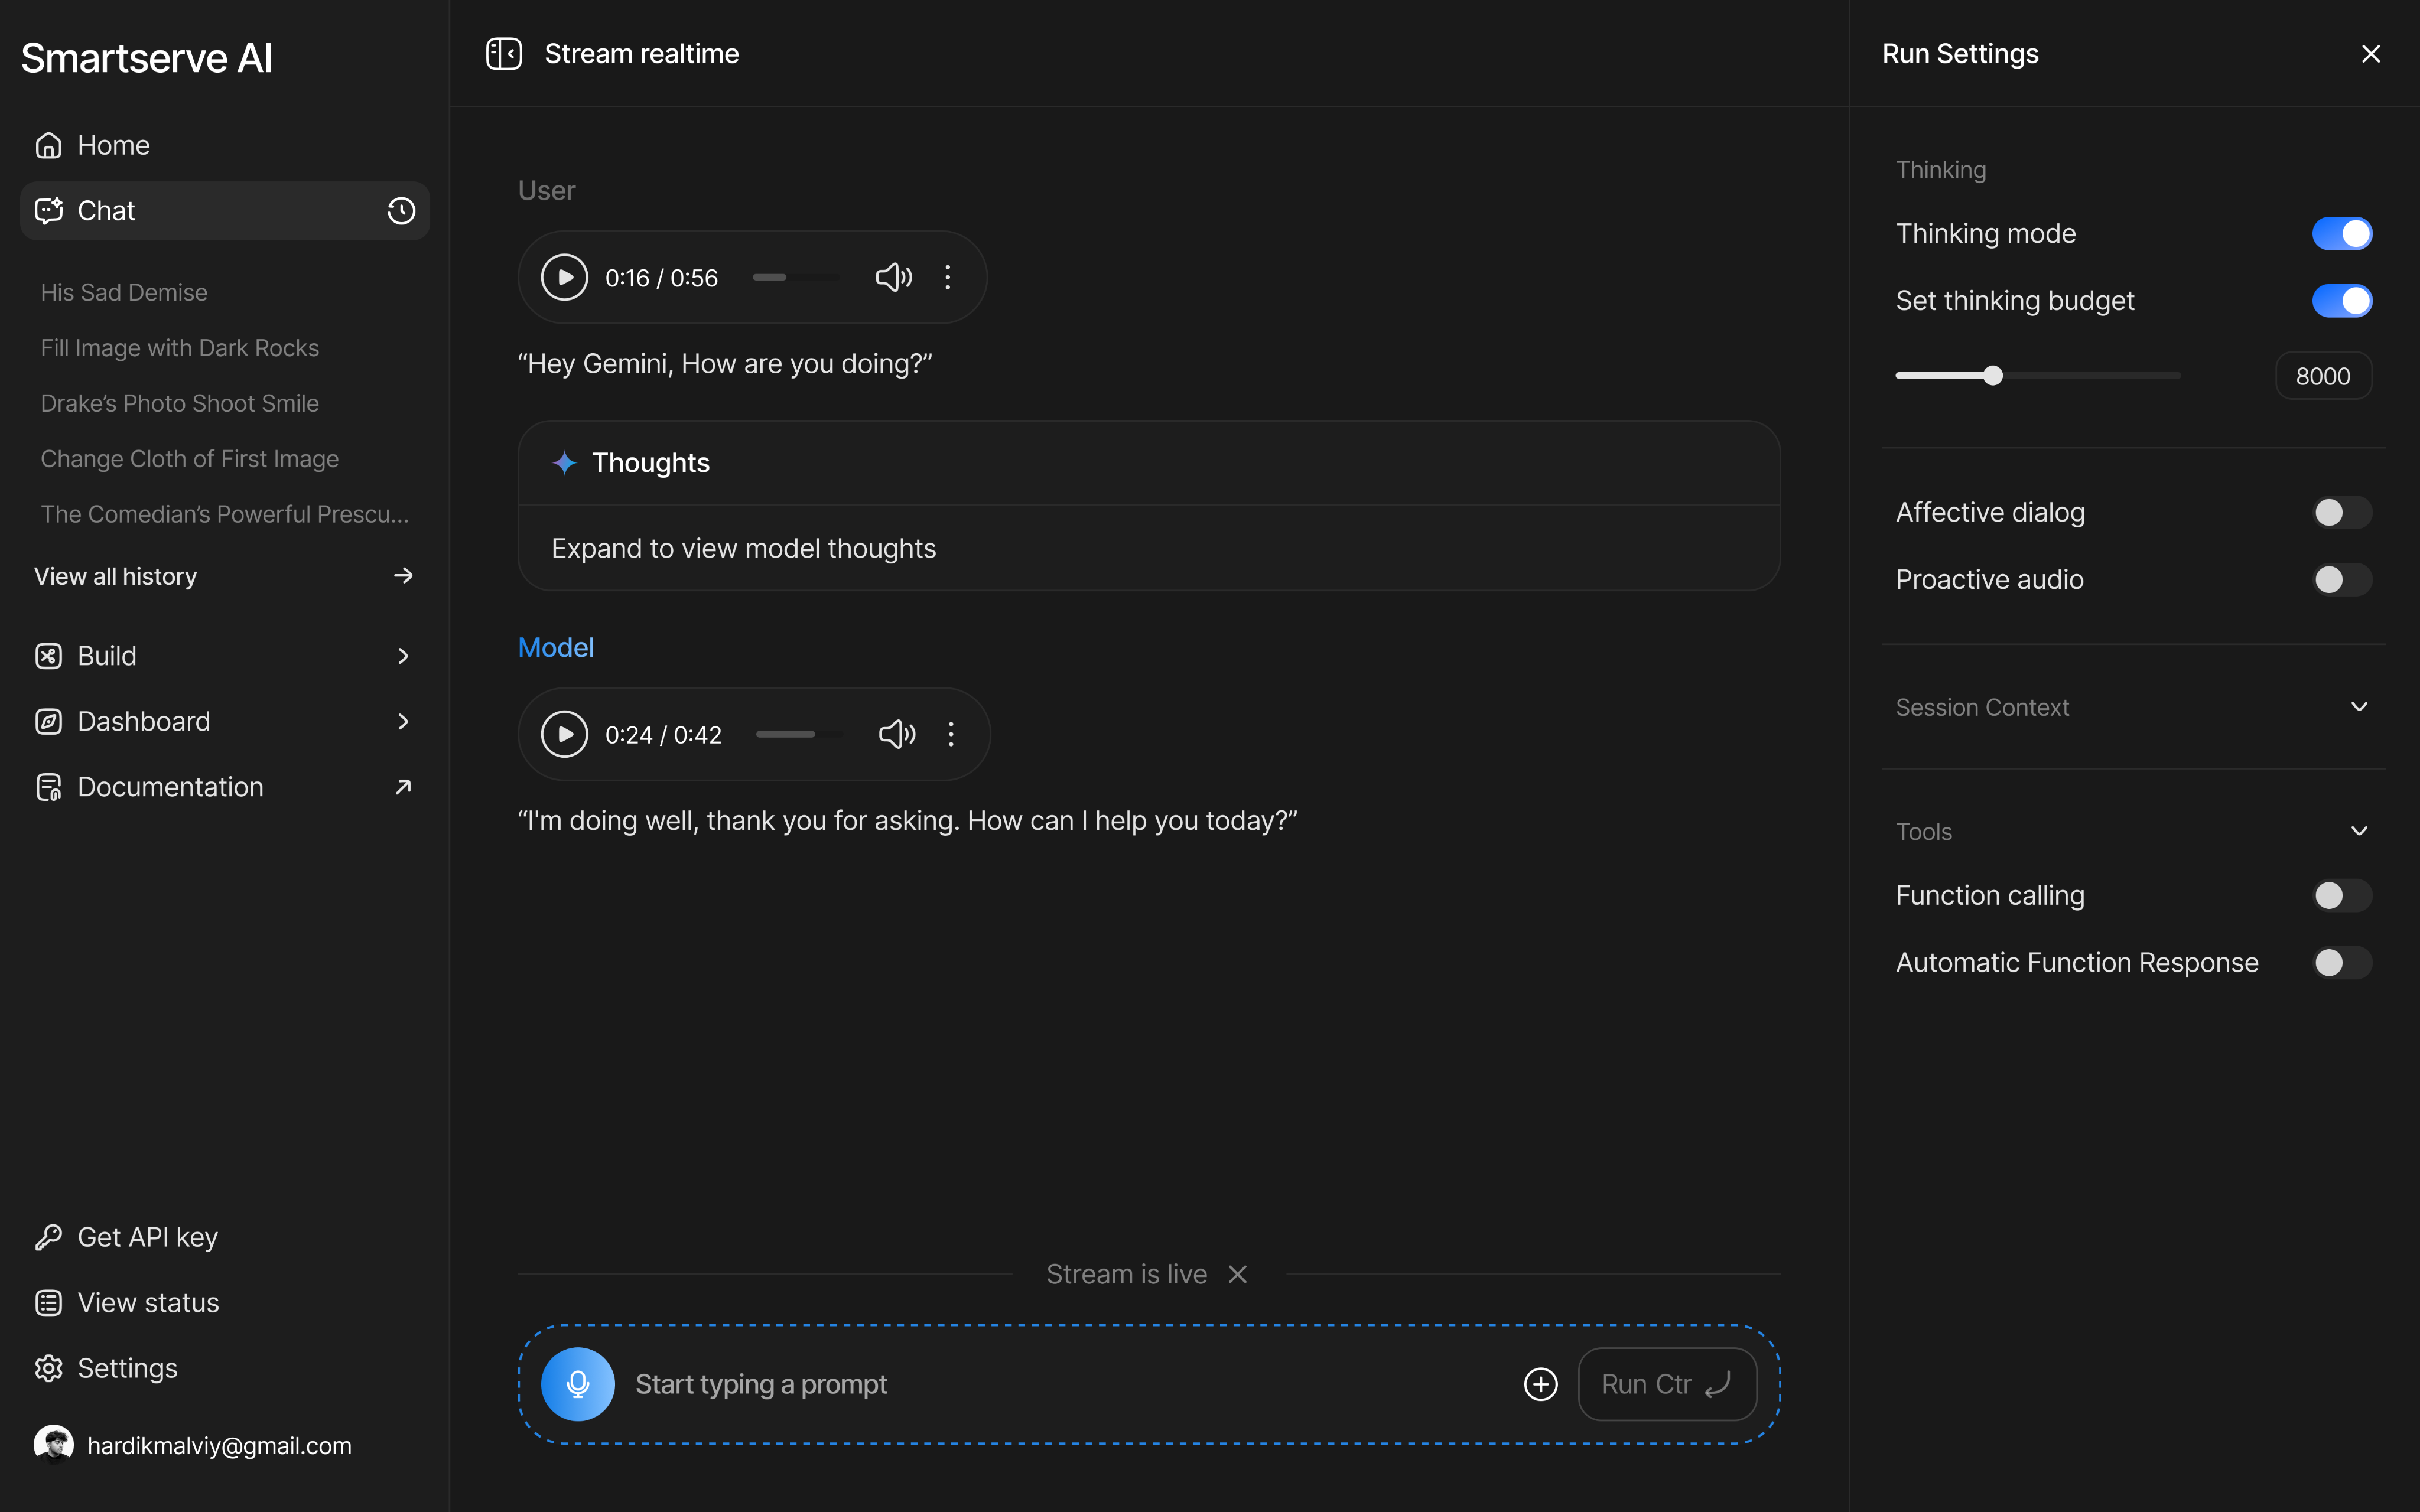Click the Documentation icon in sidebar
The width and height of the screenshot is (2420, 1512).
pyautogui.click(x=49, y=787)
